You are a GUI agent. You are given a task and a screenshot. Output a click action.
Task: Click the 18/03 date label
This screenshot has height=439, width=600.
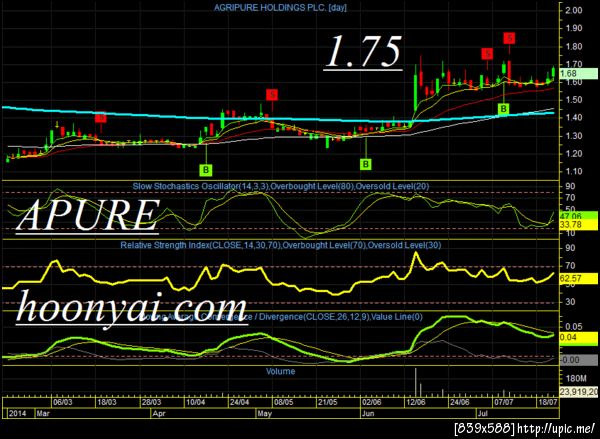pyautogui.click(x=107, y=402)
